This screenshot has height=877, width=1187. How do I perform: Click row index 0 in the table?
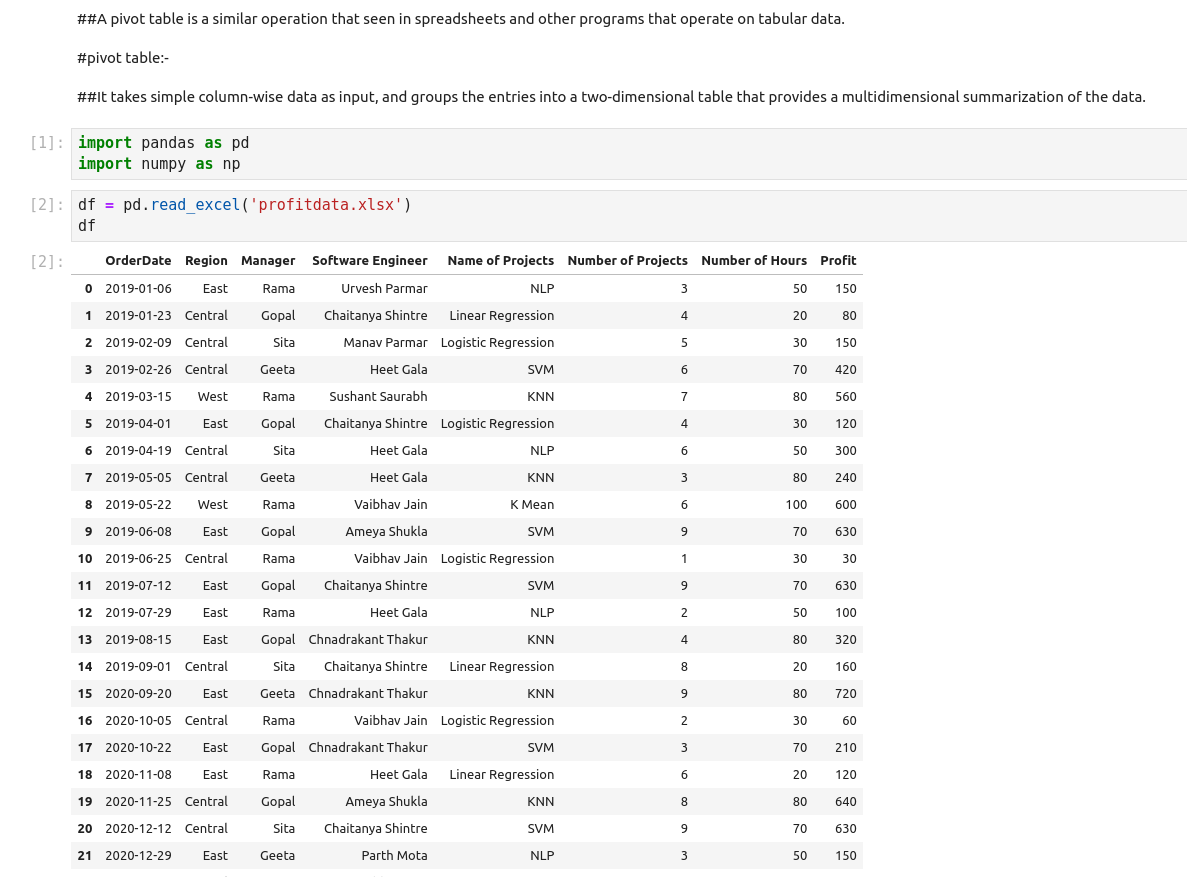tap(89, 289)
